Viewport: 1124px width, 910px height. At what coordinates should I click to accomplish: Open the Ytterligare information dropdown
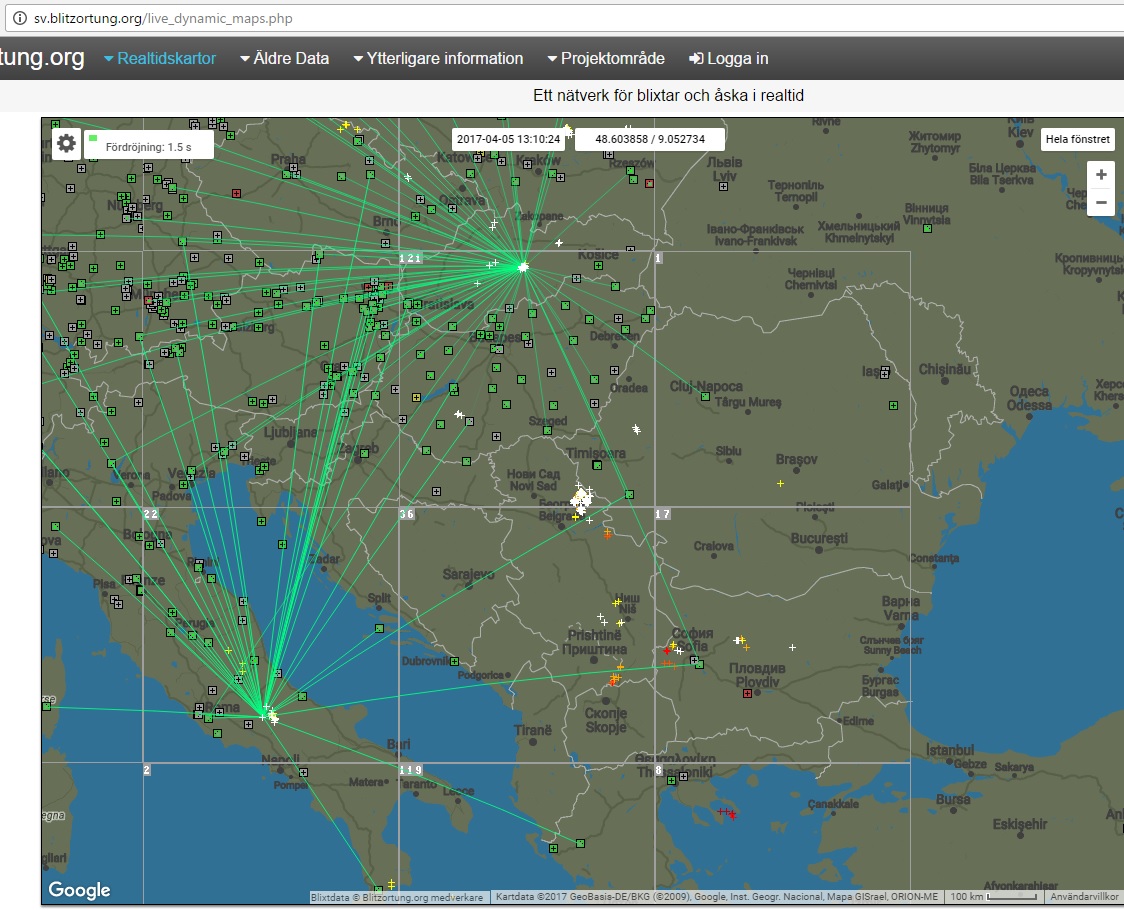[438, 59]
